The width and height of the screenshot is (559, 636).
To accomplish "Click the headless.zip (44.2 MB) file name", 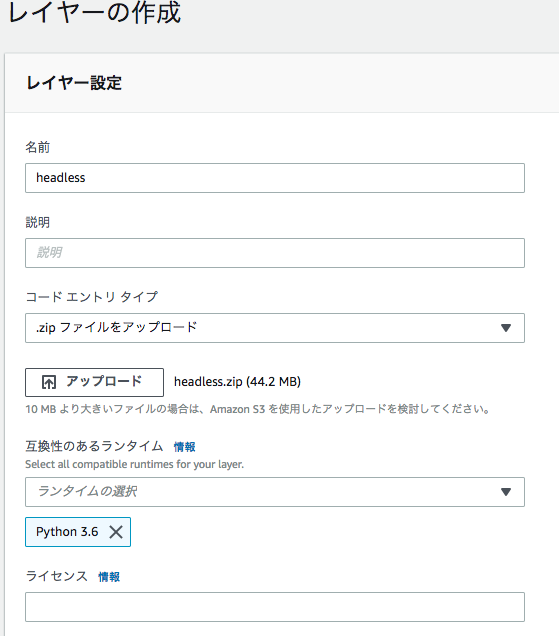I will (x=237, y=382).
